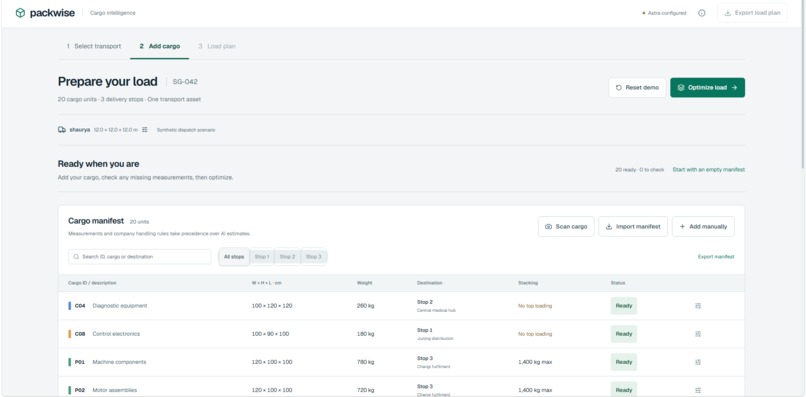Screen dimensions: 806x397
Task: Click Ready status badge for C04
Action: point(624,306)
